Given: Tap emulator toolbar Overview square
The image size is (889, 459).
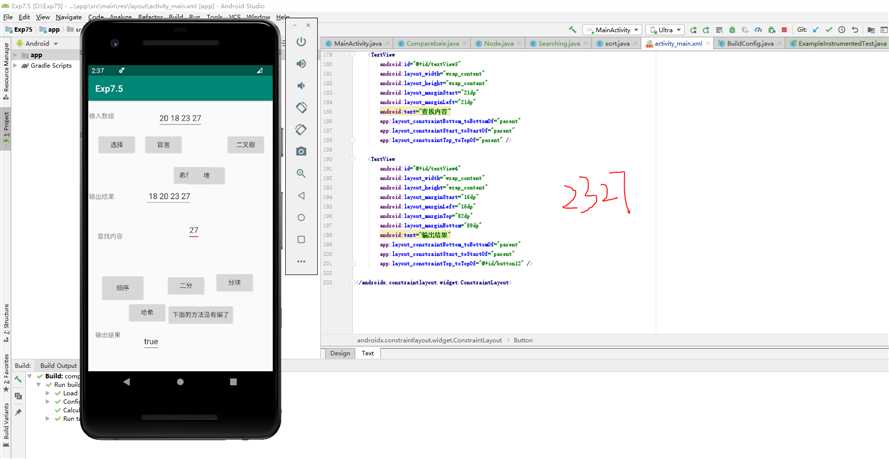Looking at the screenshot, I should point(301,239).
